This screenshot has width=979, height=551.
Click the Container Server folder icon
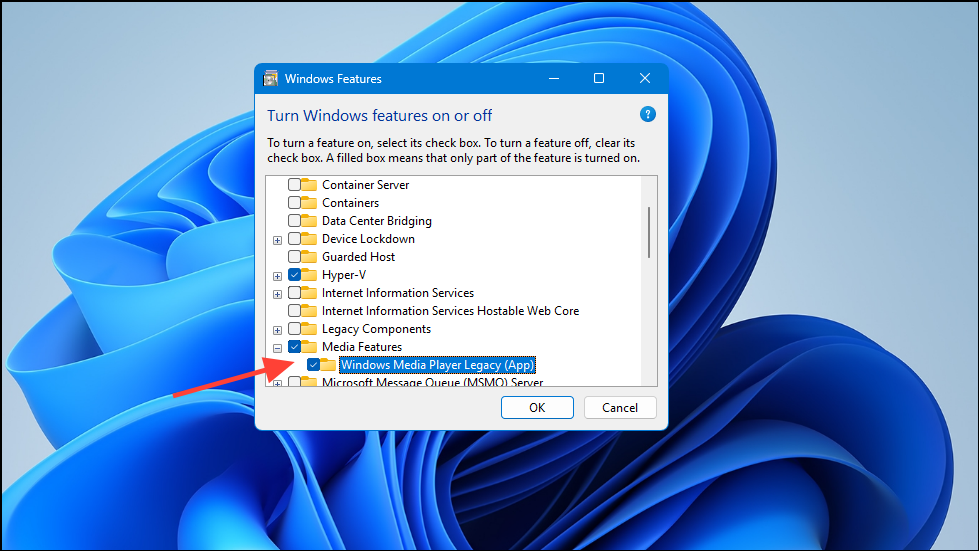(308, 185)
